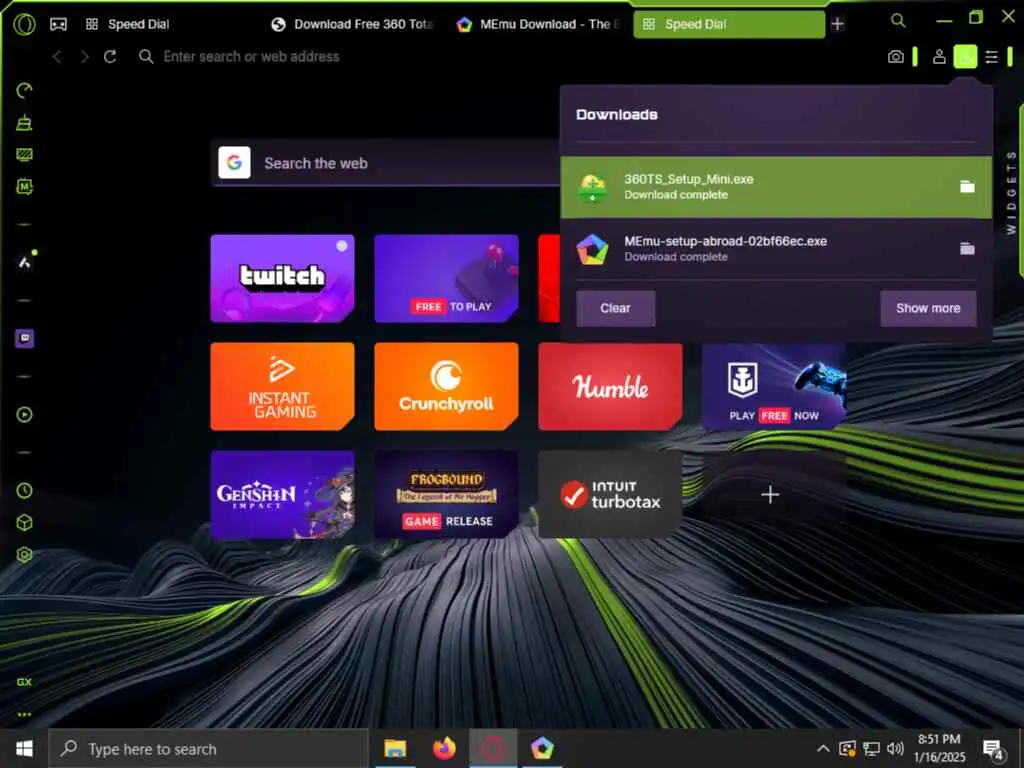
Task: Open the Instant Gaming tile
Action: 282,387
